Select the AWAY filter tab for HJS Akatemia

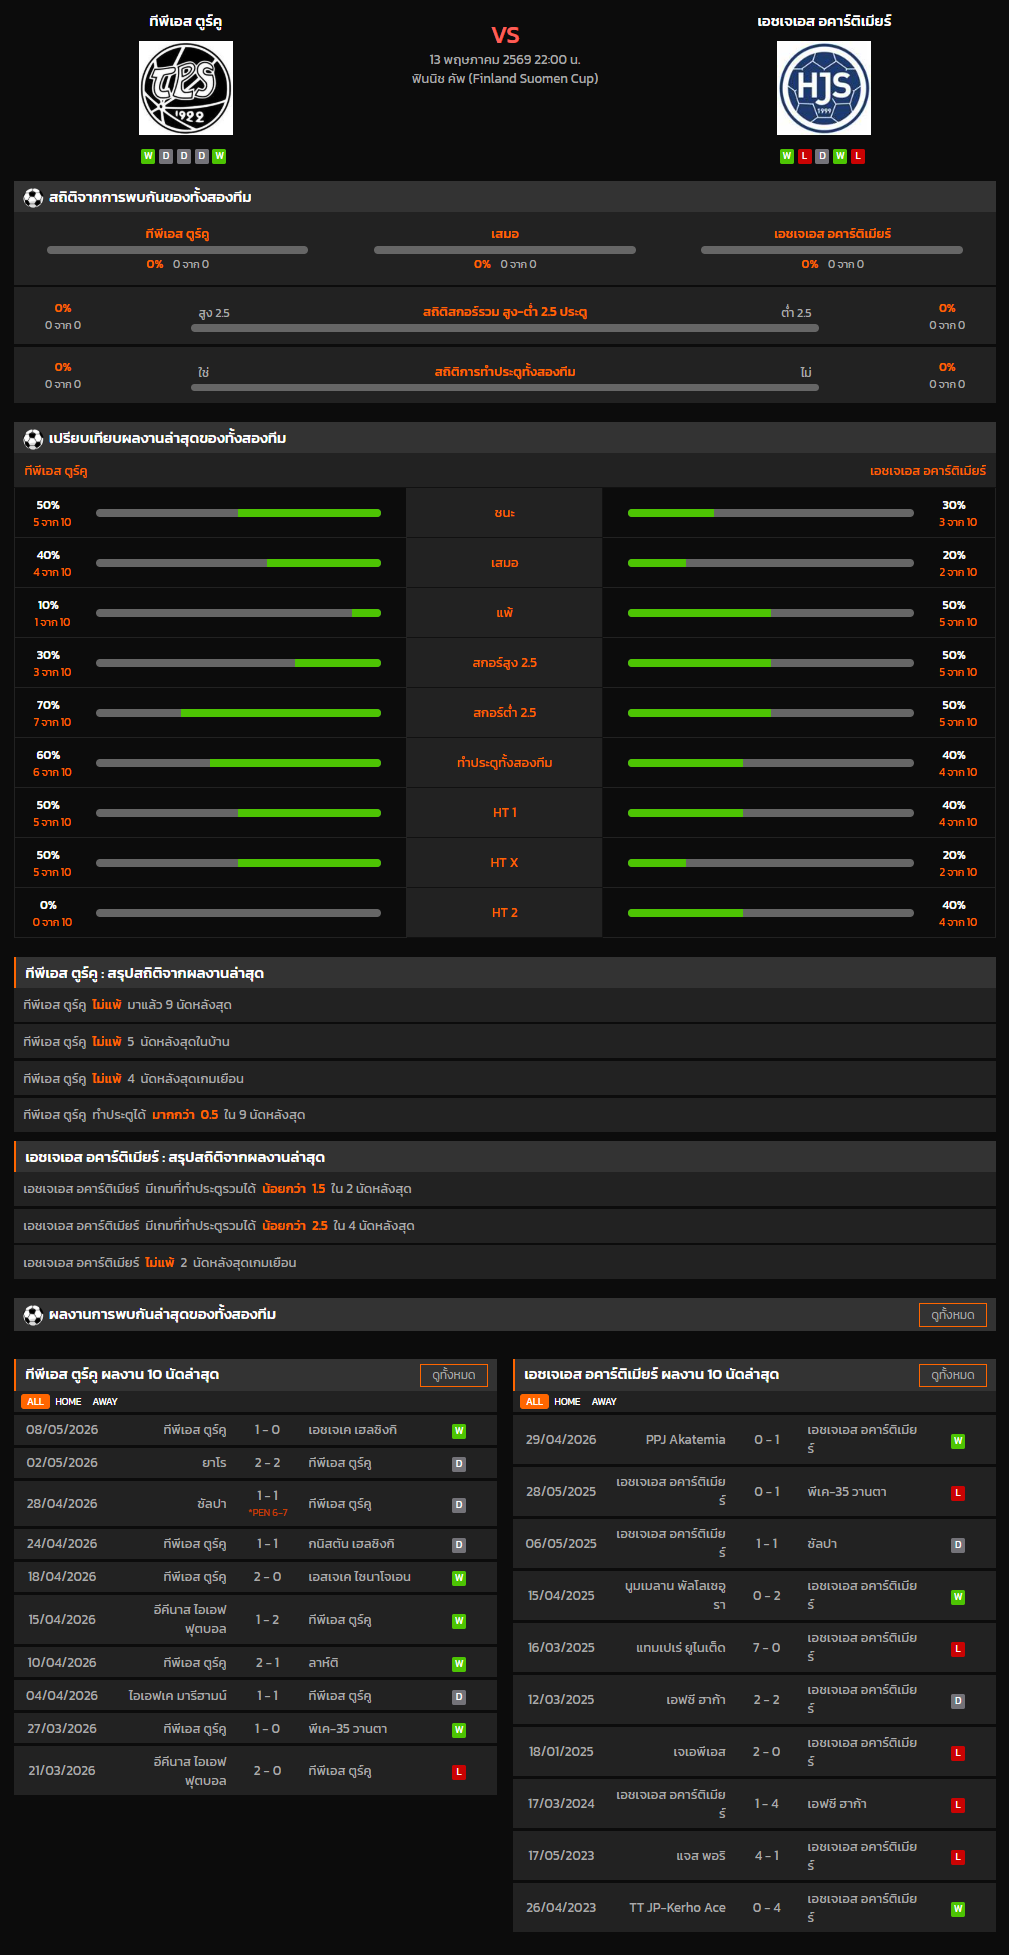coord(604,1402)
